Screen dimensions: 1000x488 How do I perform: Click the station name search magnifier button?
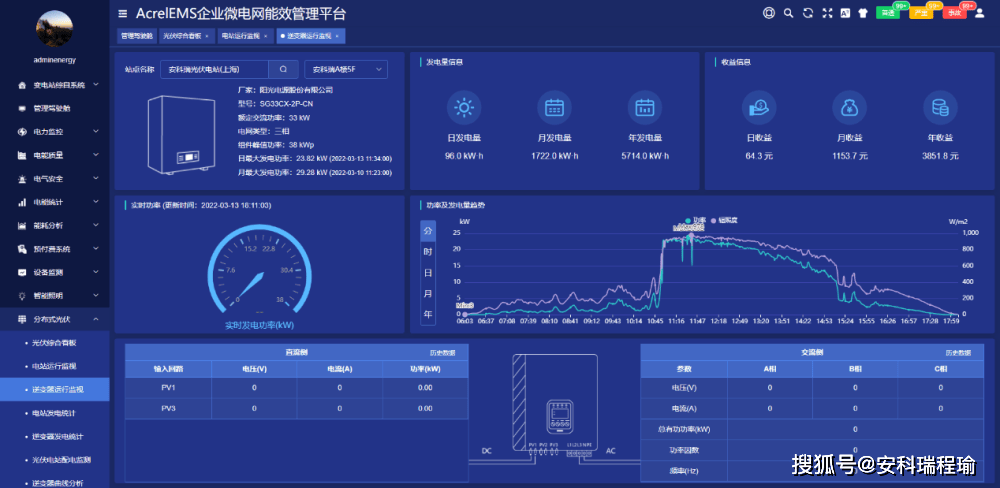click(x=283, y=69)
